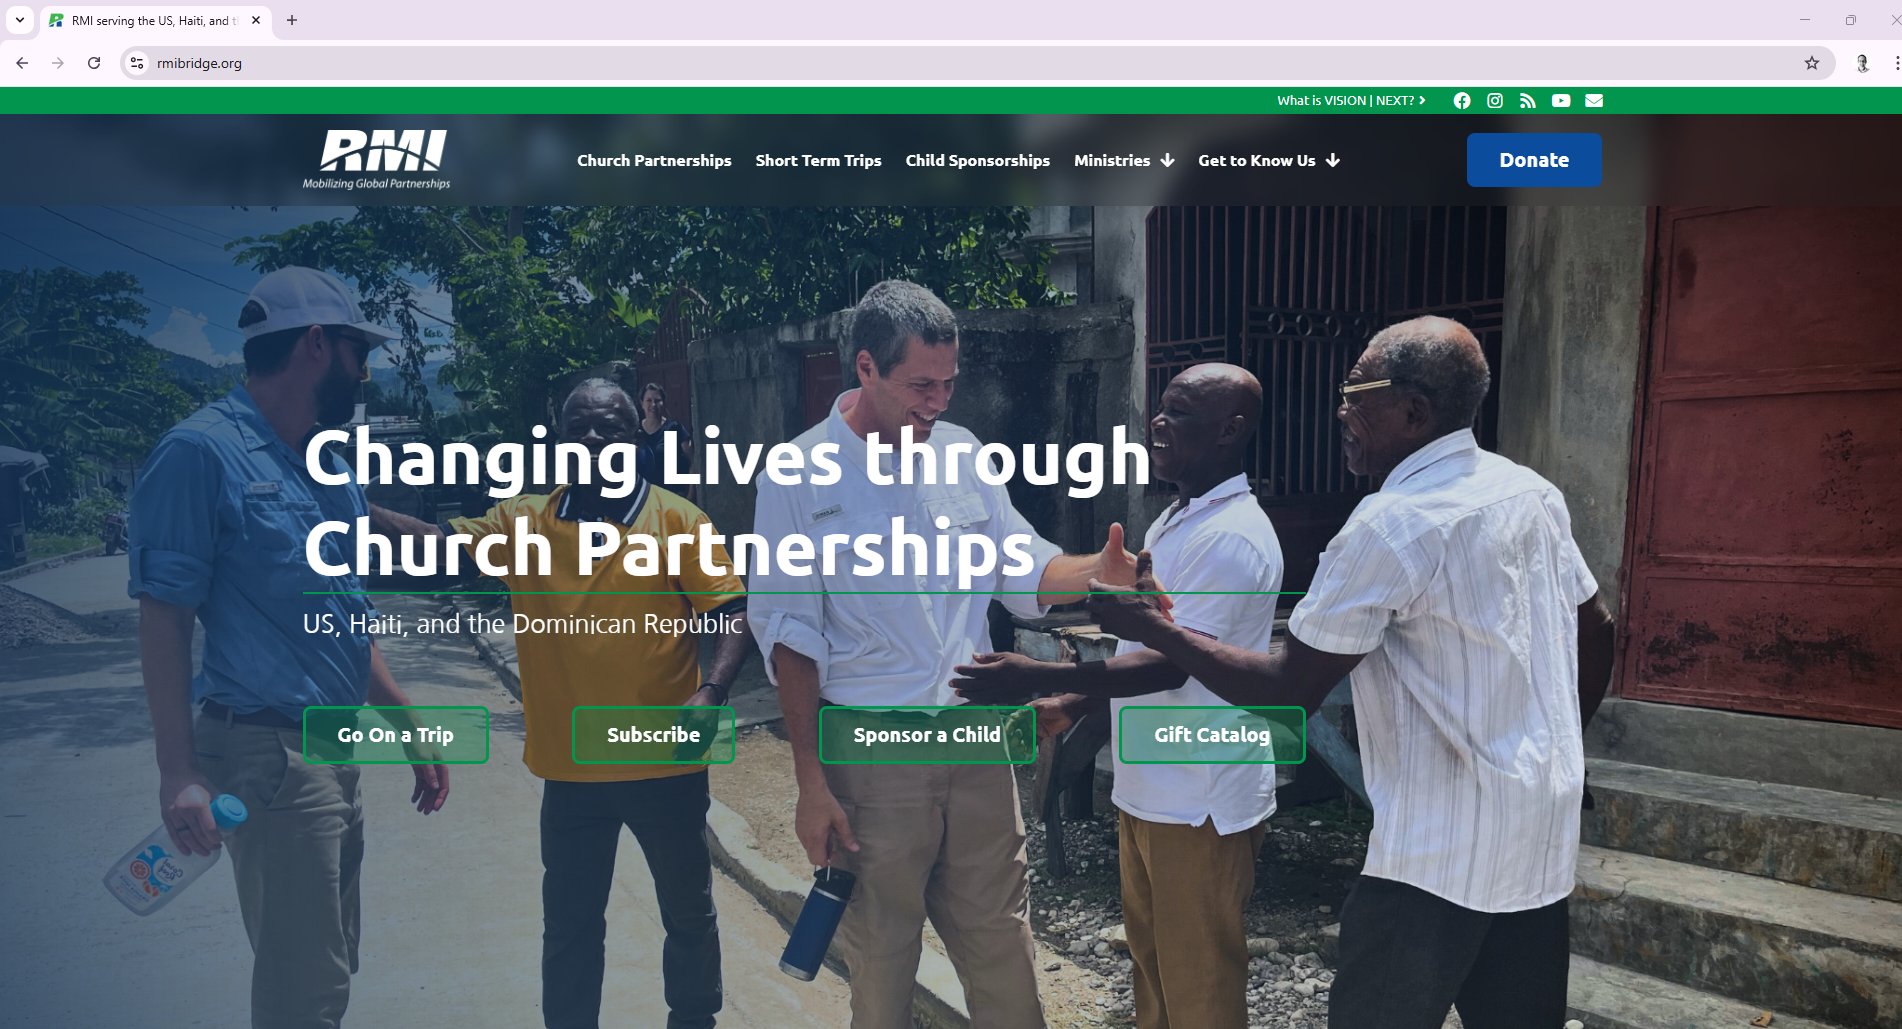Open Church Partnerships nav item
This screenshot has height=1029, width=1902.
(654, 160)
